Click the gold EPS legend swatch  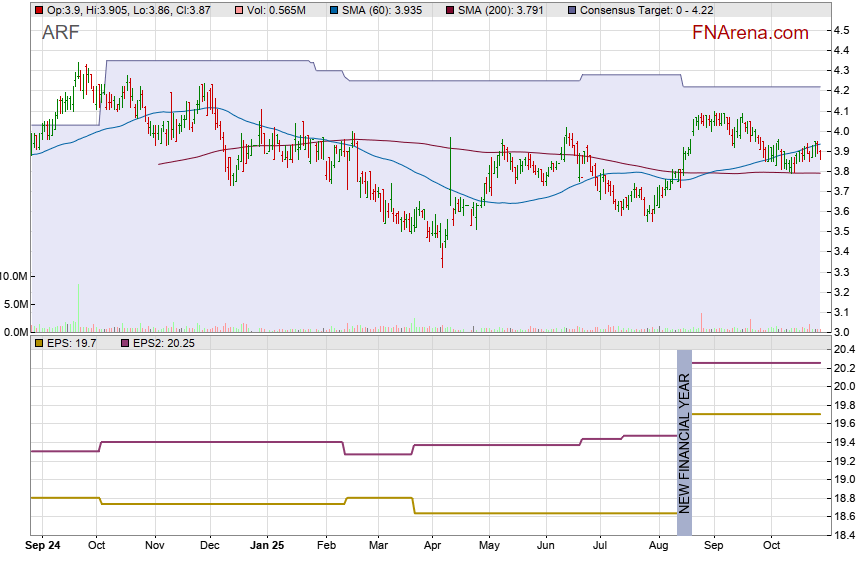point(38,343)
